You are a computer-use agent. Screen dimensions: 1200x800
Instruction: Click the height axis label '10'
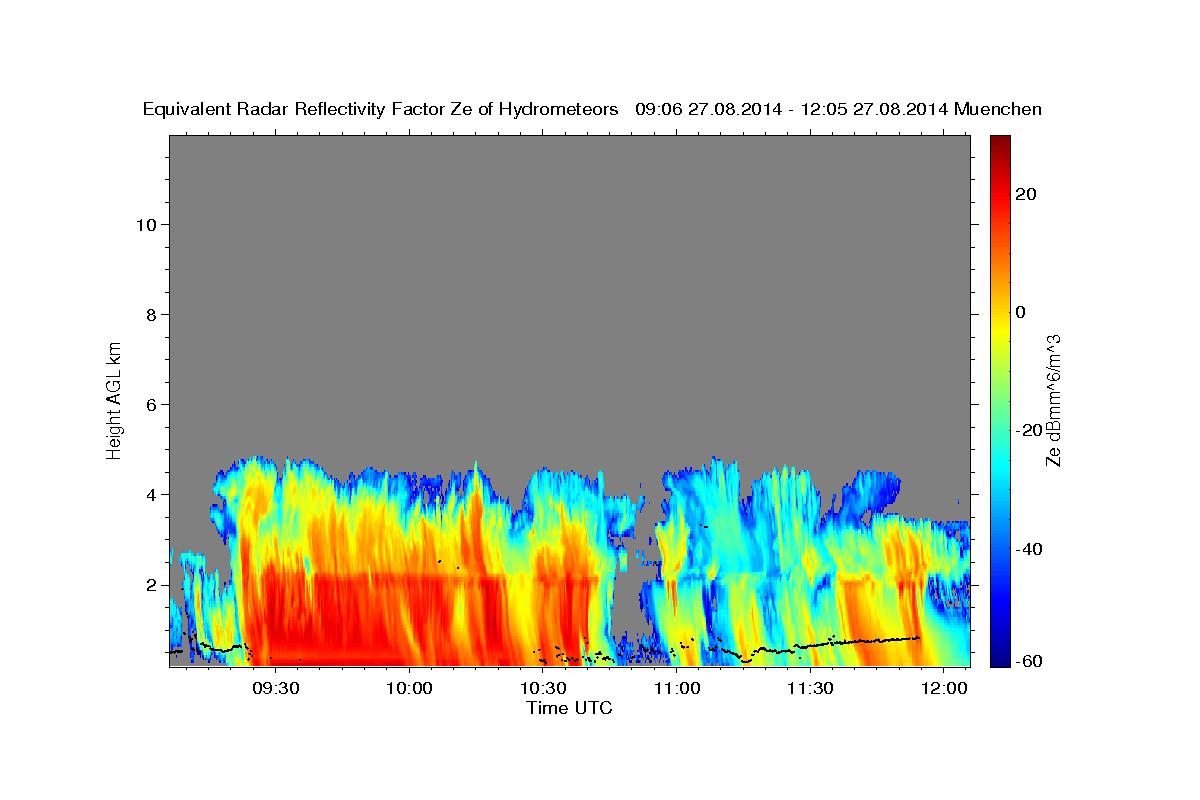click(145, 224)
